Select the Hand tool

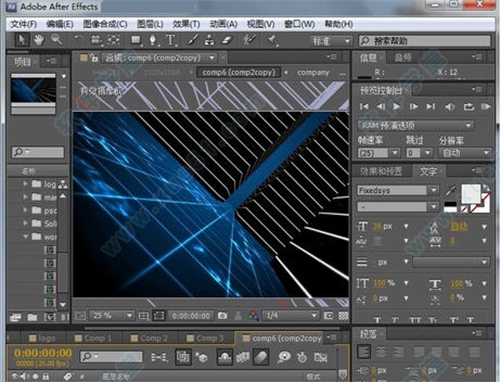point(39,40)
